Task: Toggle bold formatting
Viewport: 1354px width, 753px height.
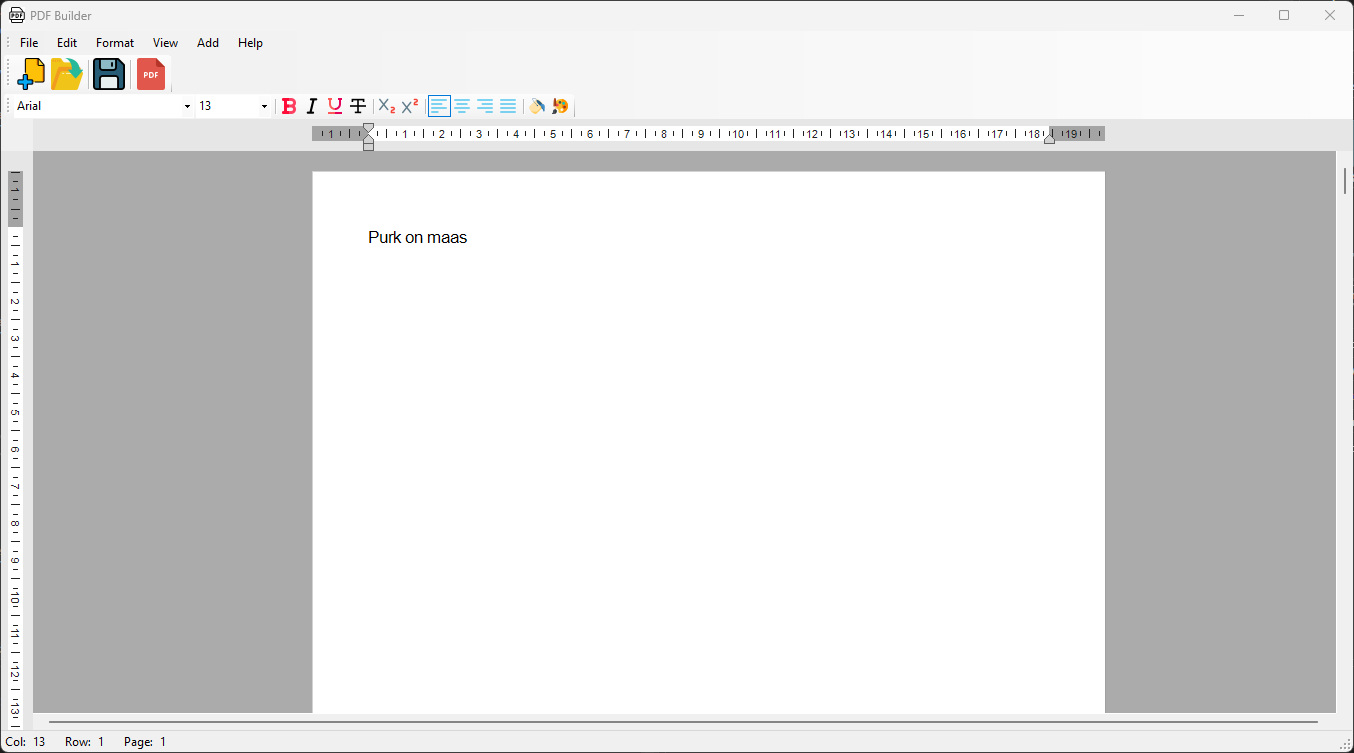Action: [289, 106]
